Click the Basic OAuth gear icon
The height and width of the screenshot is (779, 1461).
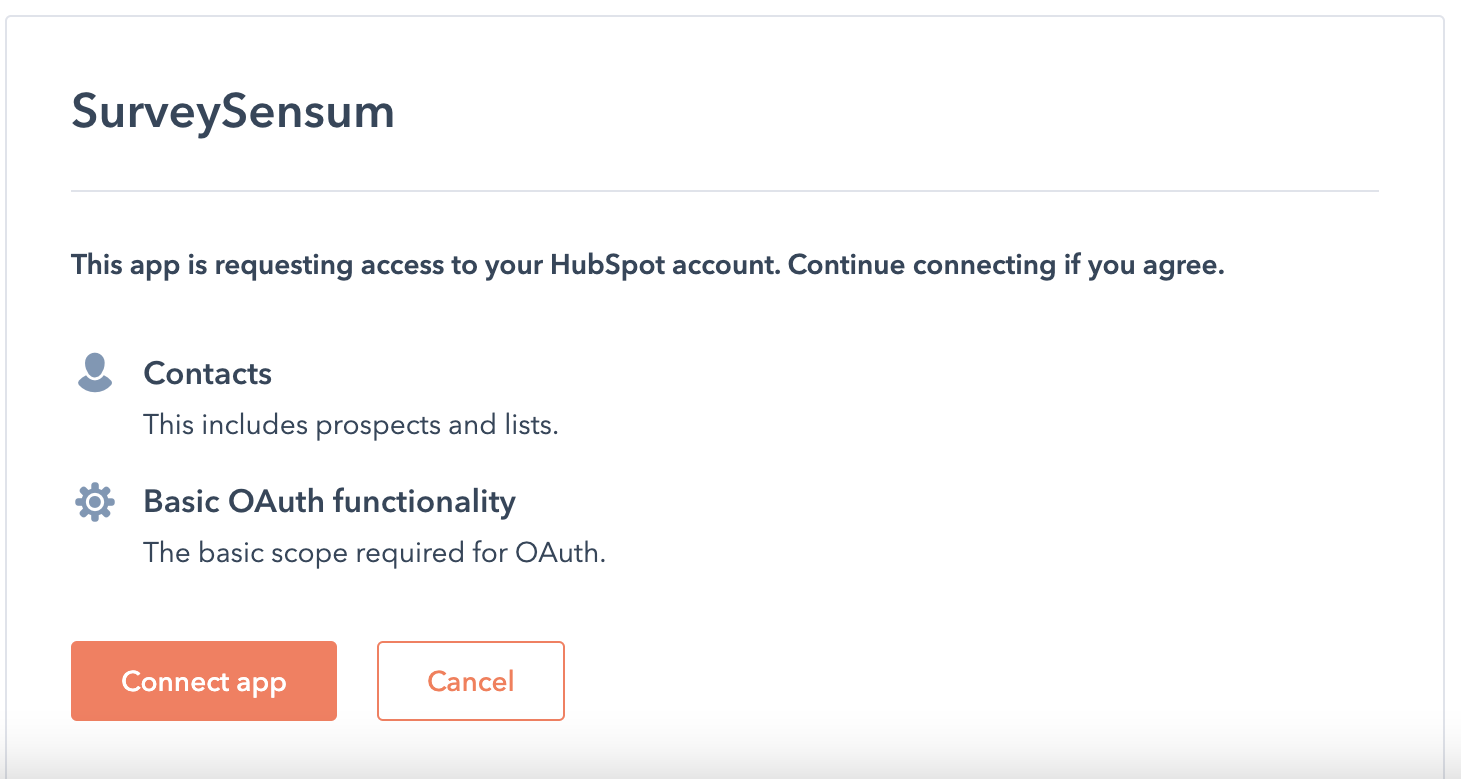pos(95,501)
